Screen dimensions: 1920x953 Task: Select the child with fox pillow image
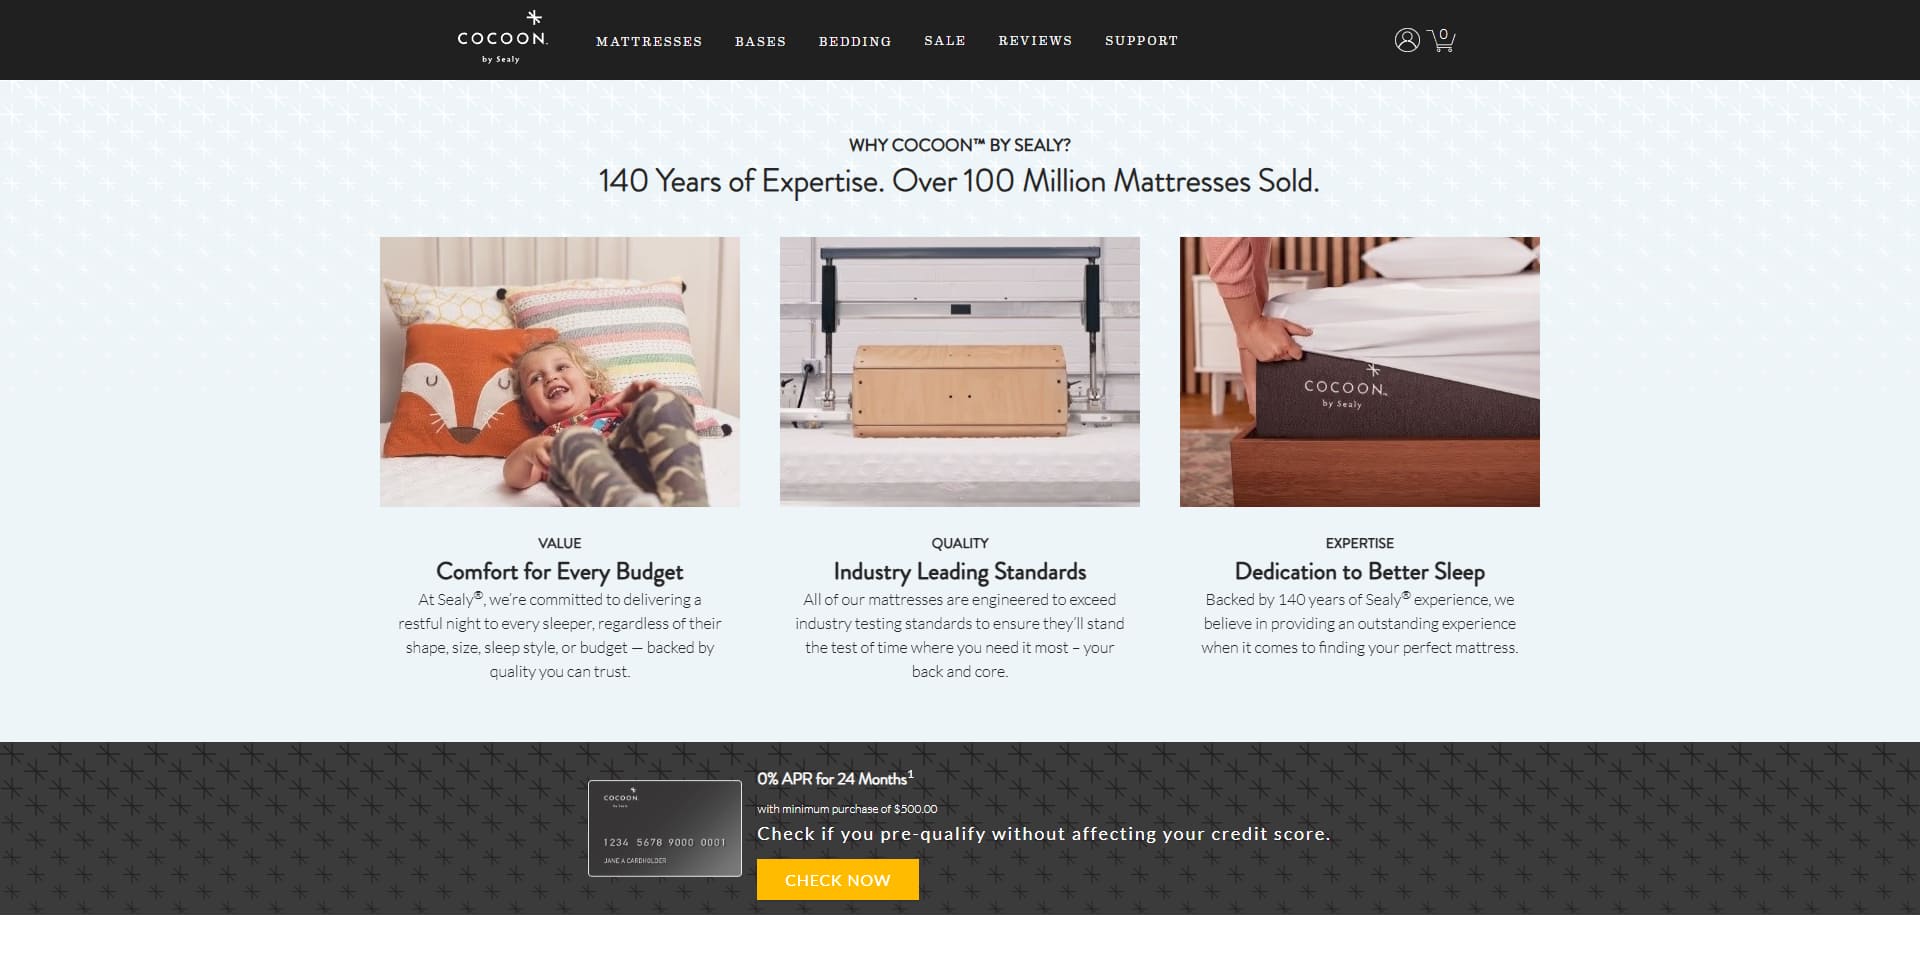coord(560,372)
